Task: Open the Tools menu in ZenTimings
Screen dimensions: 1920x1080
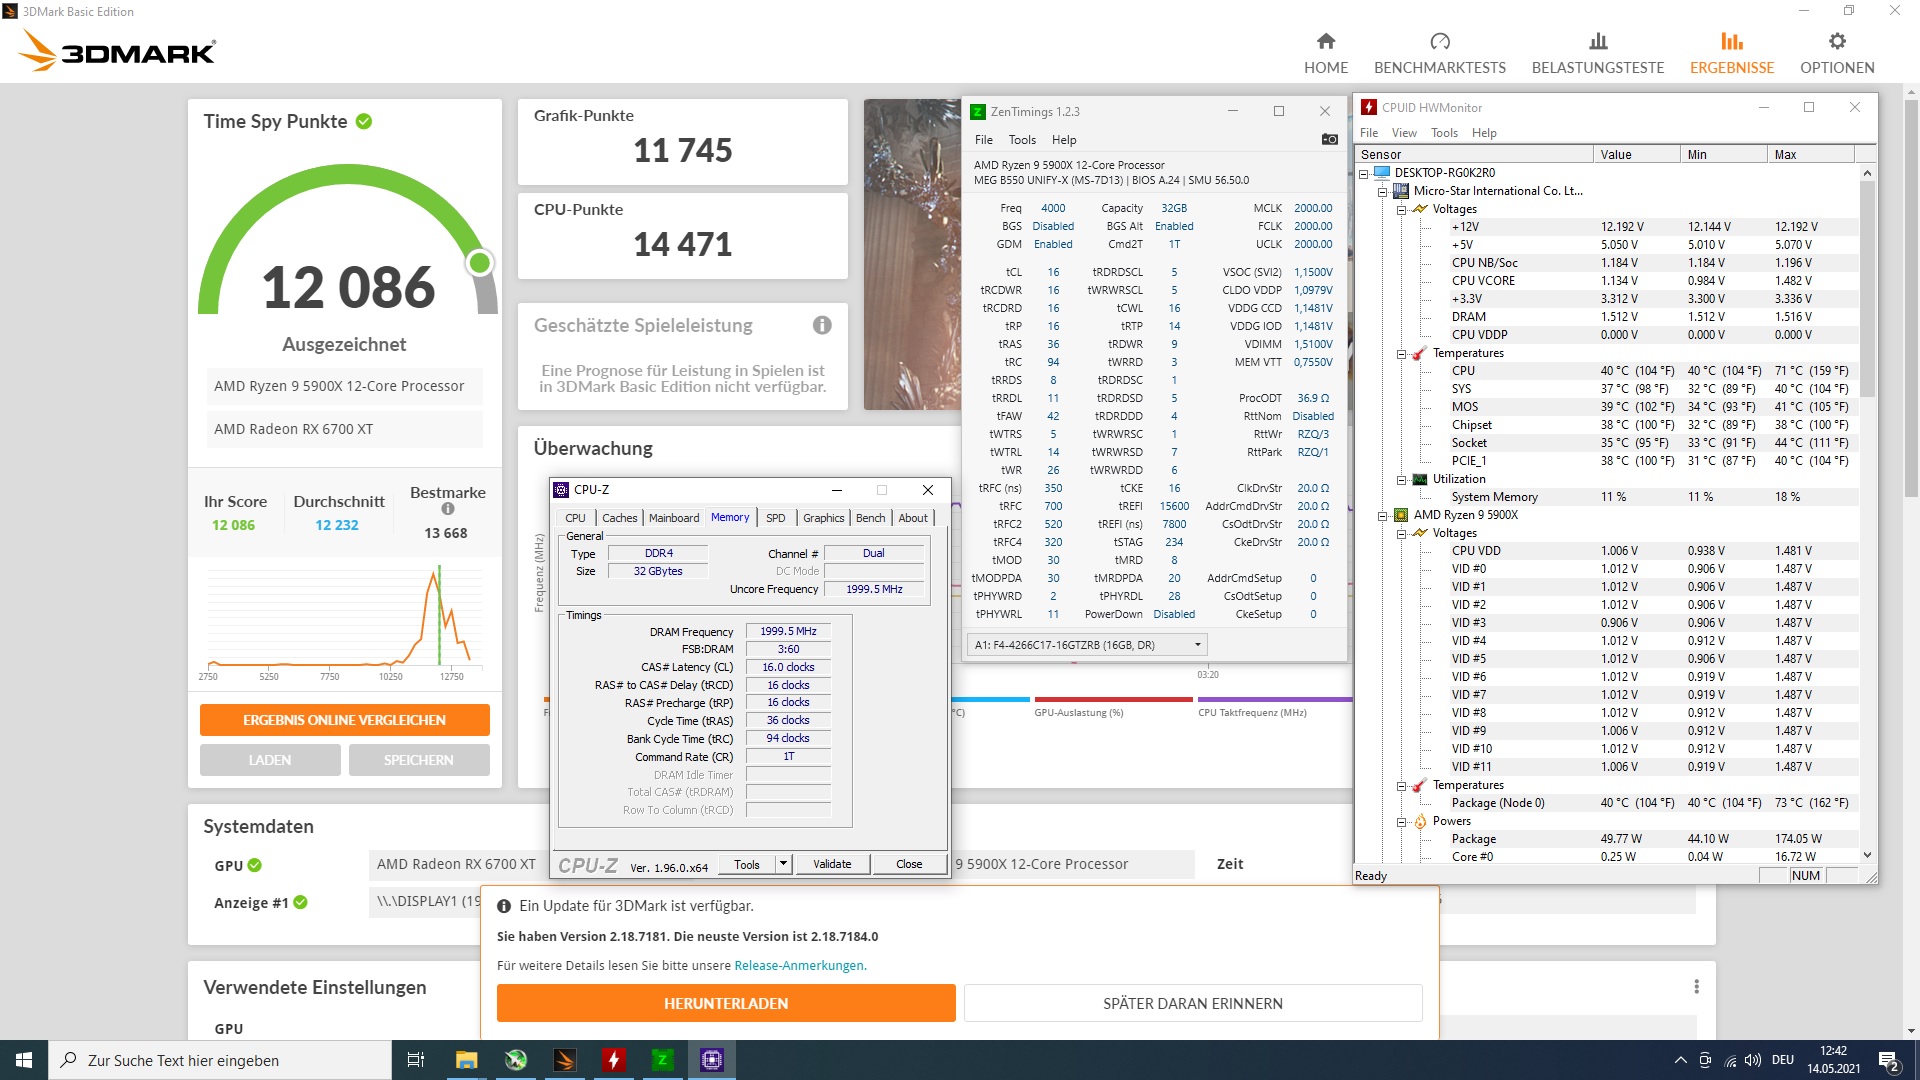Action: coord(1021,140)
